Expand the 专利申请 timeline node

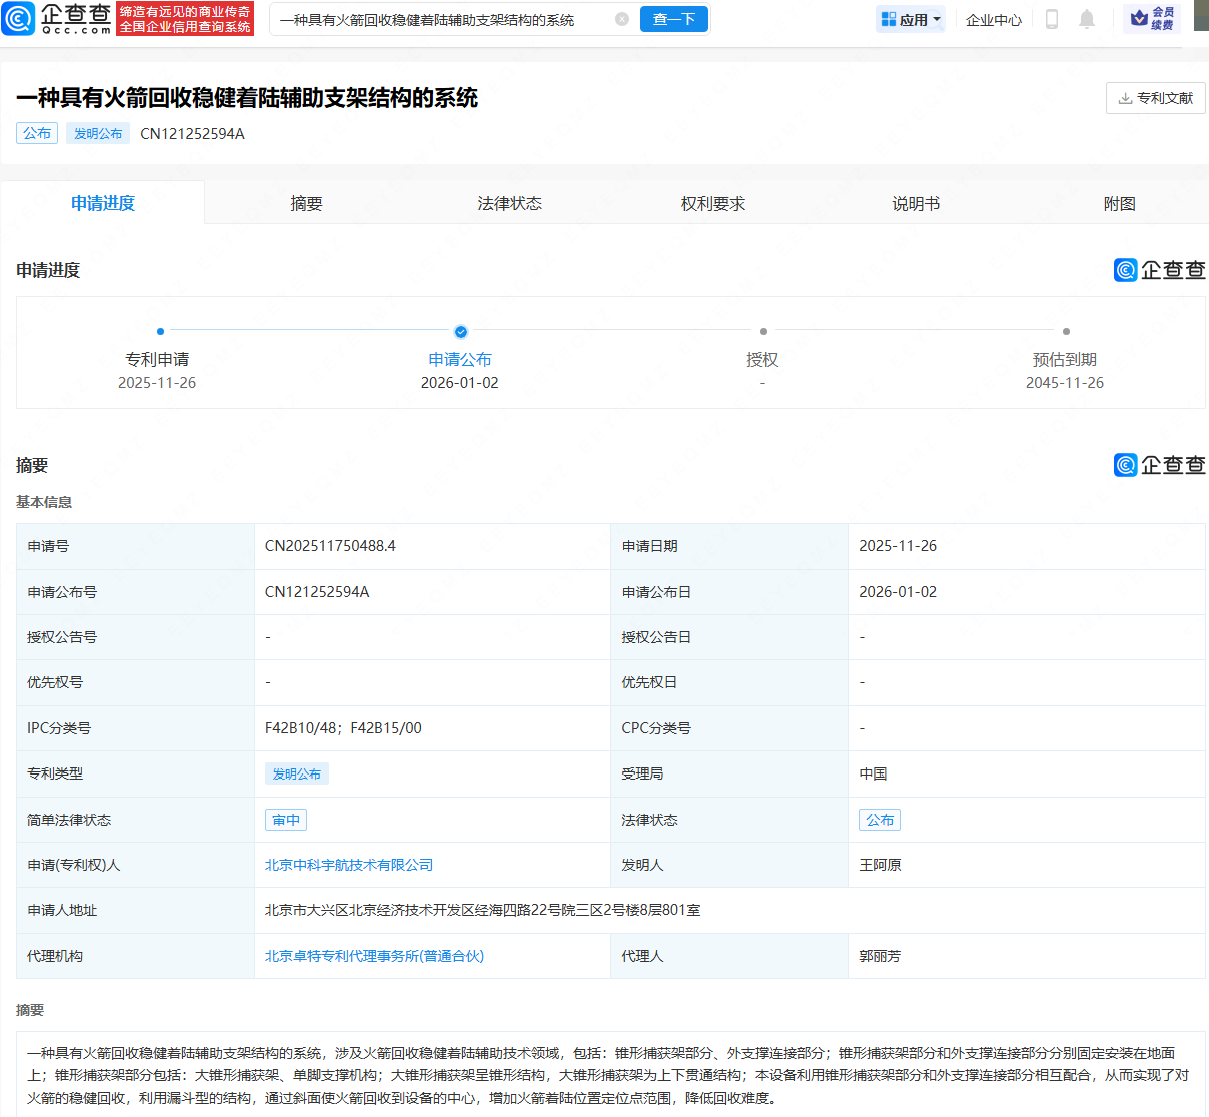click(160, 331)
